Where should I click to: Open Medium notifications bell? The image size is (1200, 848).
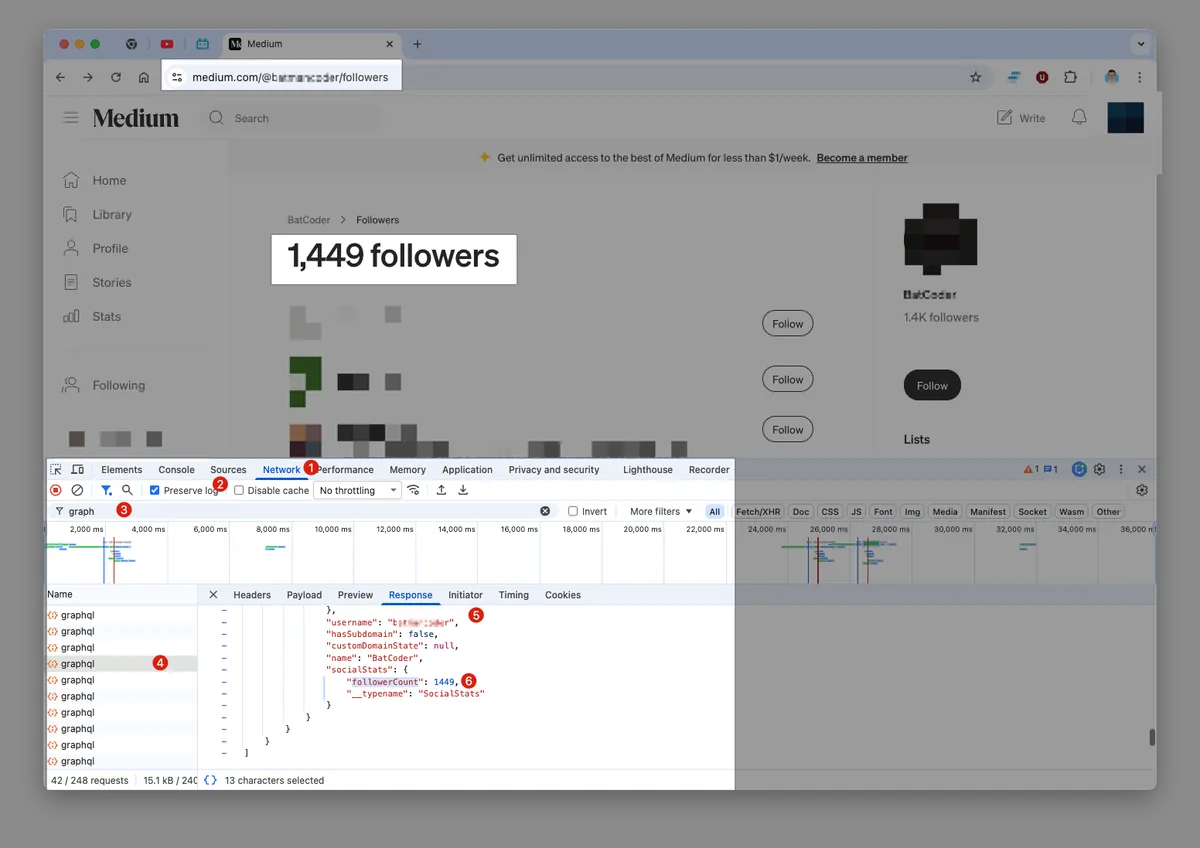point(1079,118)
